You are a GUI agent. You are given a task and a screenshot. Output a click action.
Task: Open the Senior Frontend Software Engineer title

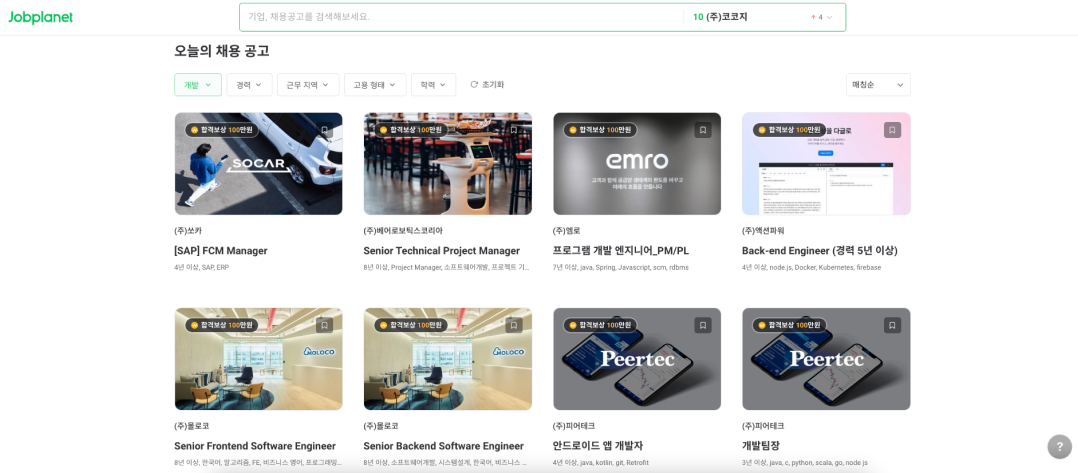[255, 446]
